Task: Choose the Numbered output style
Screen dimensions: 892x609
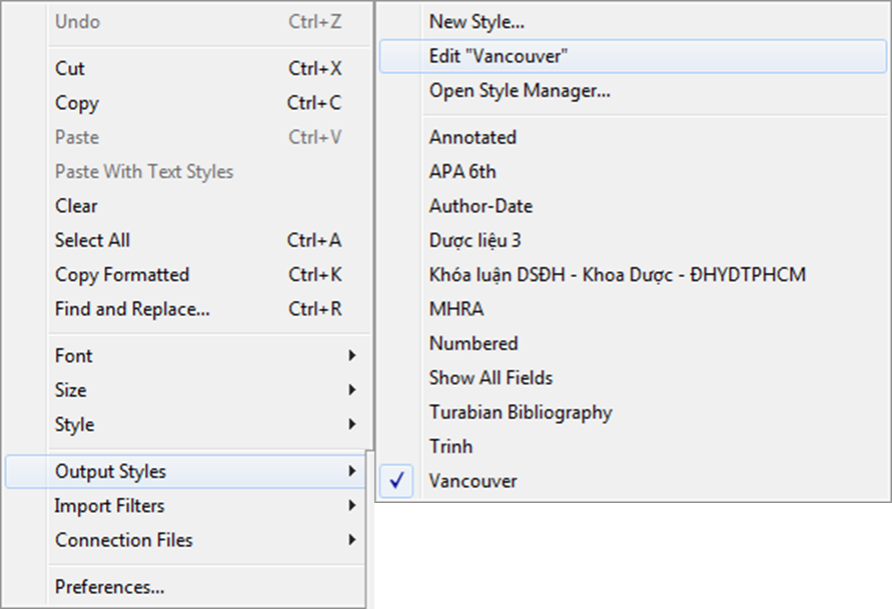Action: (633, 343)
